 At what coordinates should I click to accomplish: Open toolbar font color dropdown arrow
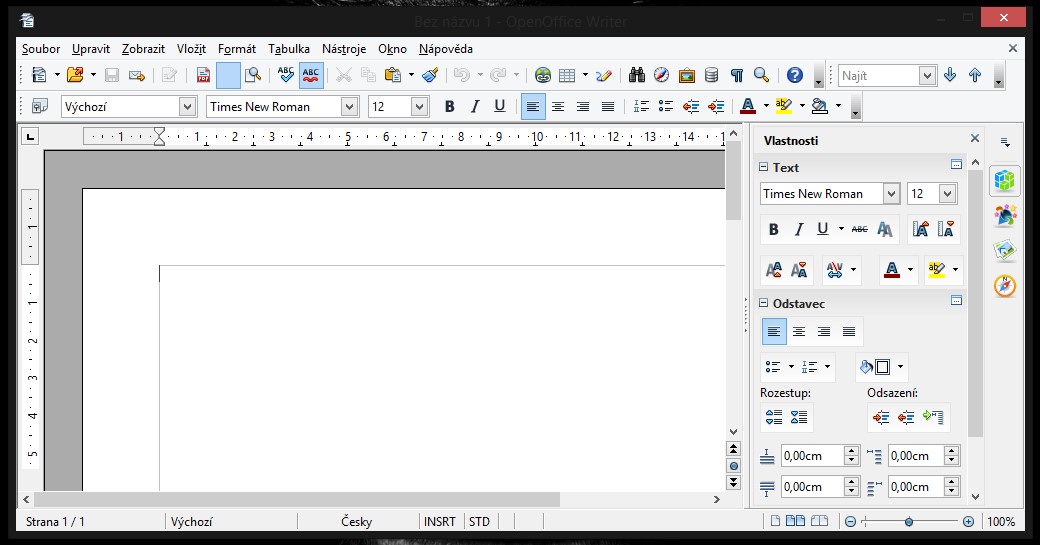[766, 106]
